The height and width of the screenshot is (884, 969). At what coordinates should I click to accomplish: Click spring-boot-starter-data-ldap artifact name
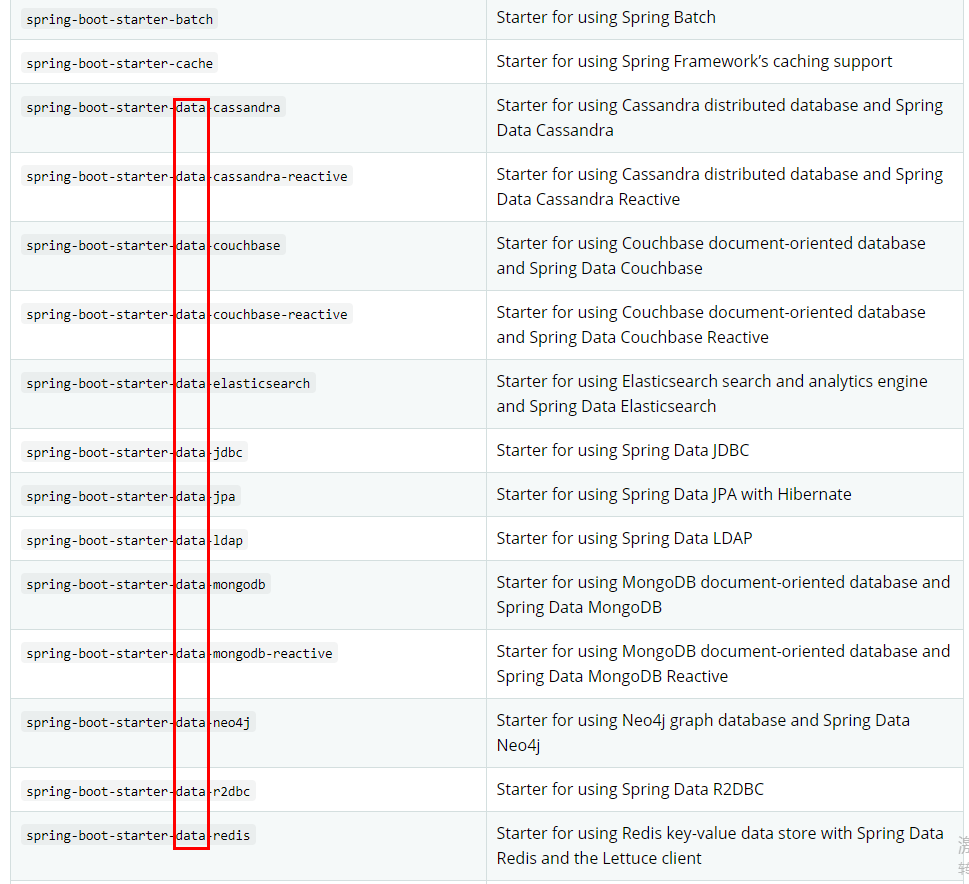tap(134, 541)
